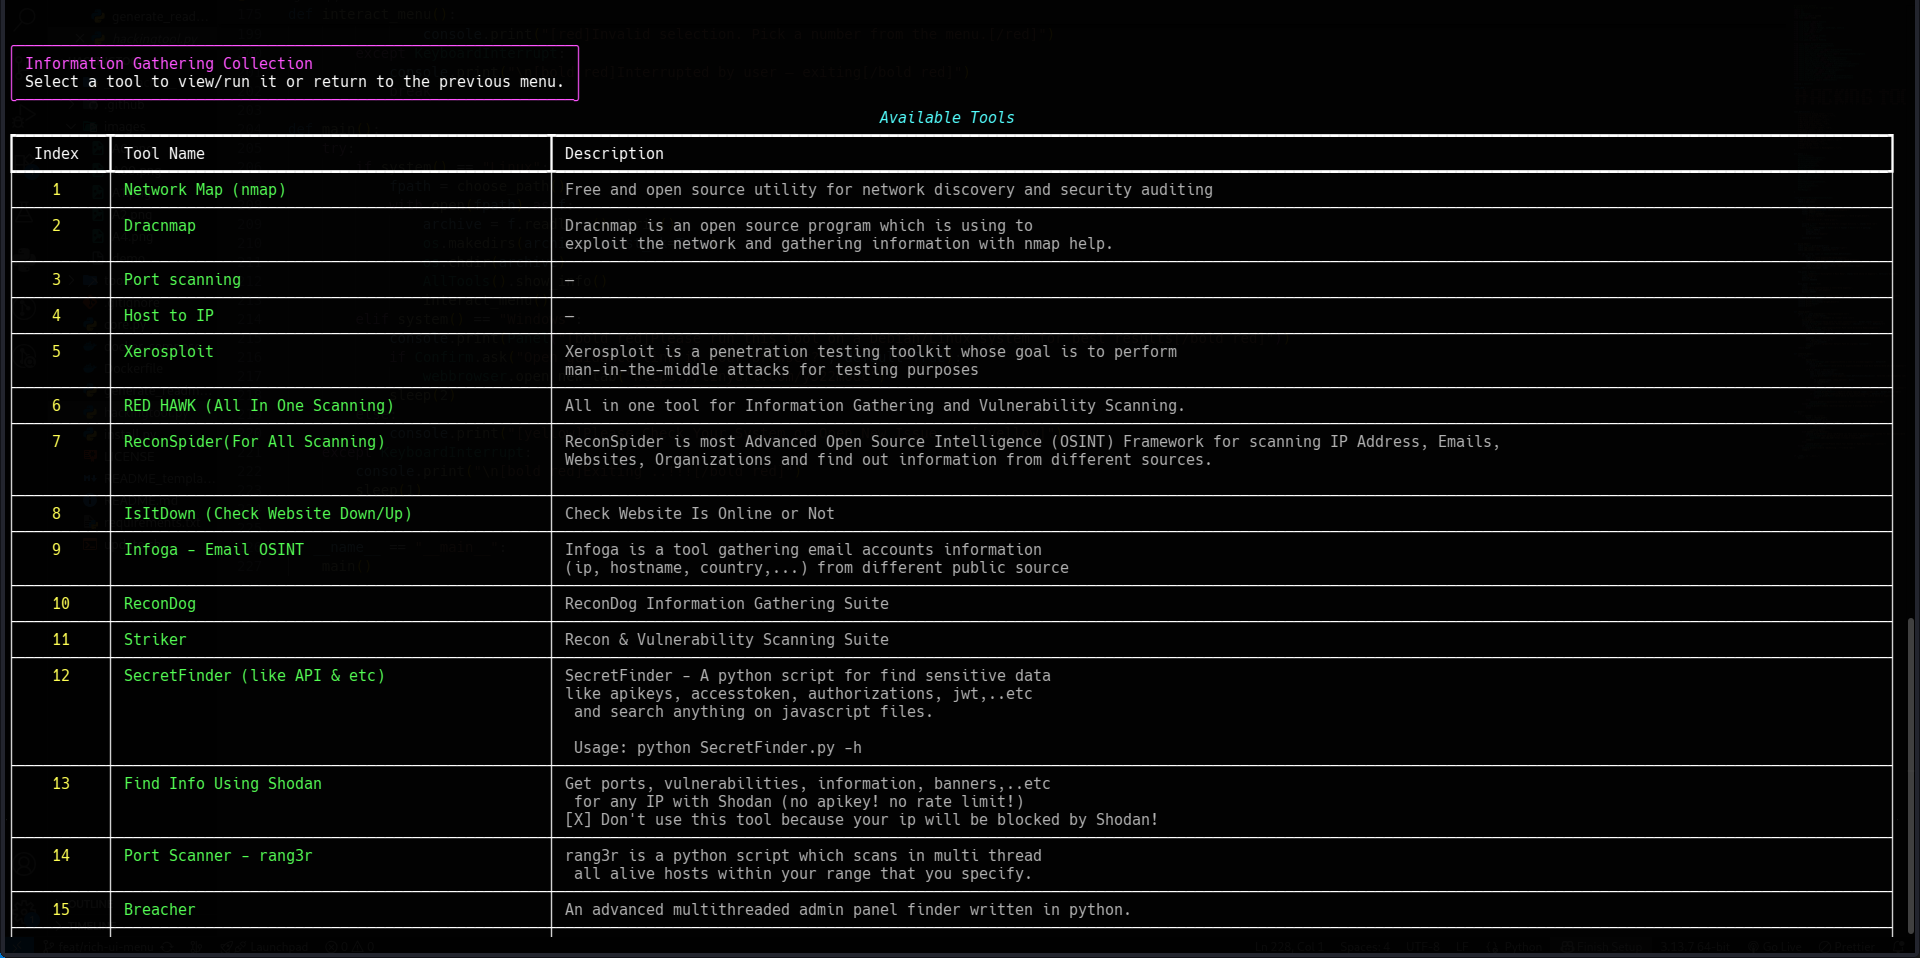Select the "Striker" tool name
The image size is (1920, 958).
(x=155, y=640)
